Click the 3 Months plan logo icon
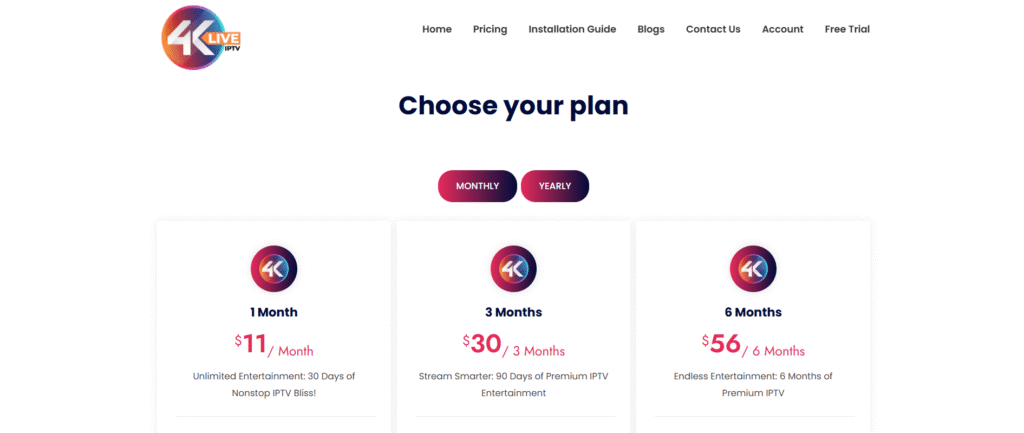The height and width of the screenshot is (433, 1024). [x=513, y=269]
